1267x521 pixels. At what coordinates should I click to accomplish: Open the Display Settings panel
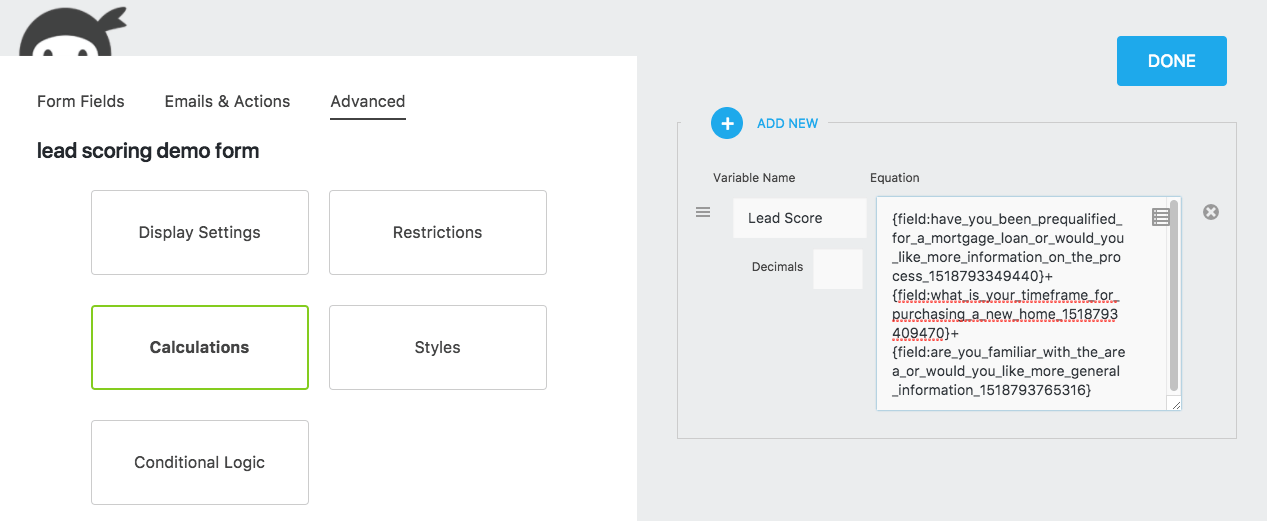tap(200, 232)
